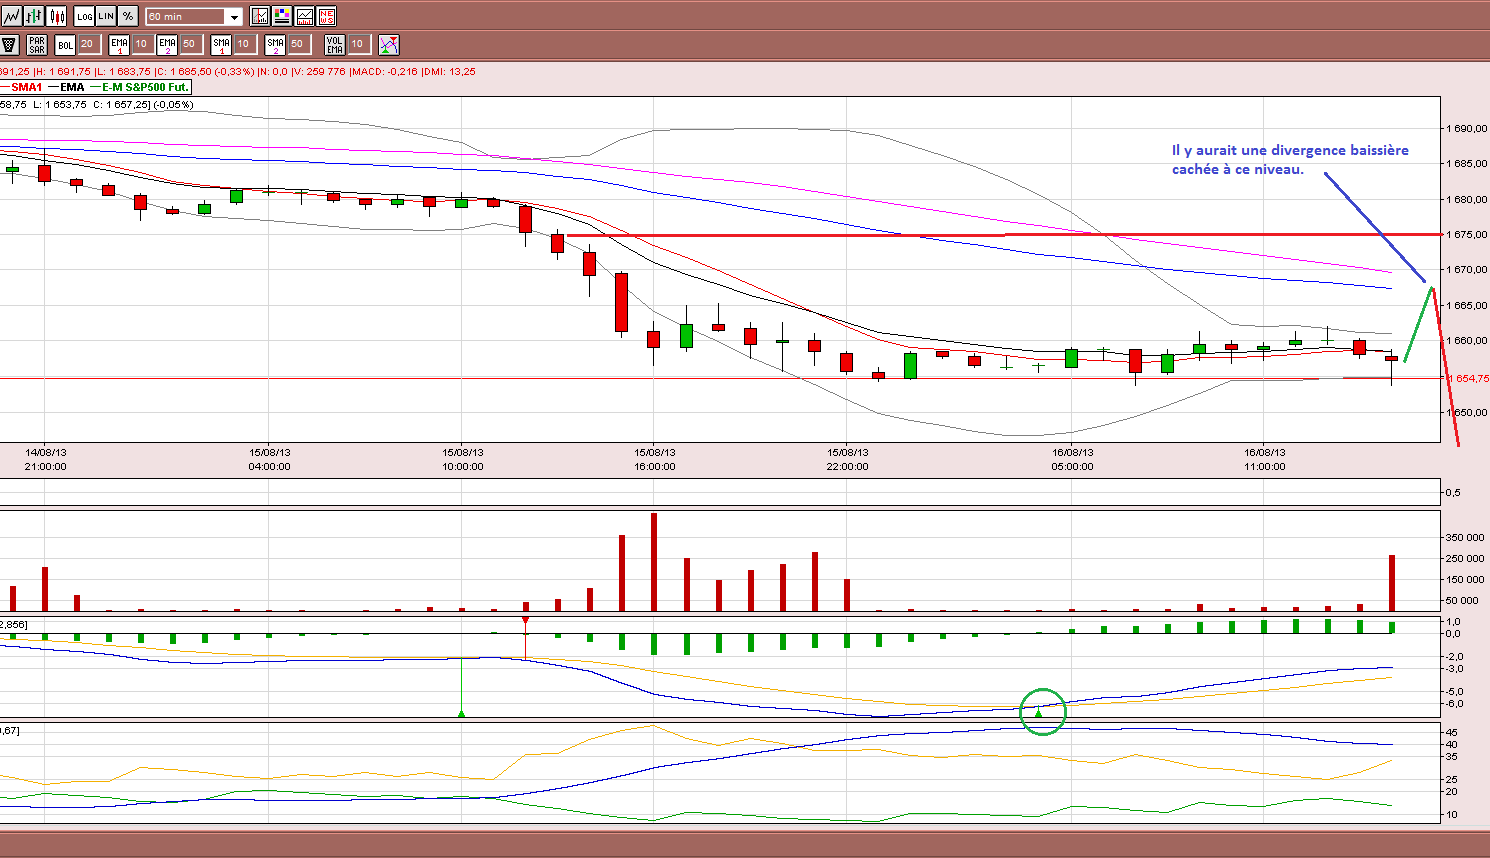Toggle the SMA 1 indicator
The image size is (1490, 858).
tap(221, 44)
